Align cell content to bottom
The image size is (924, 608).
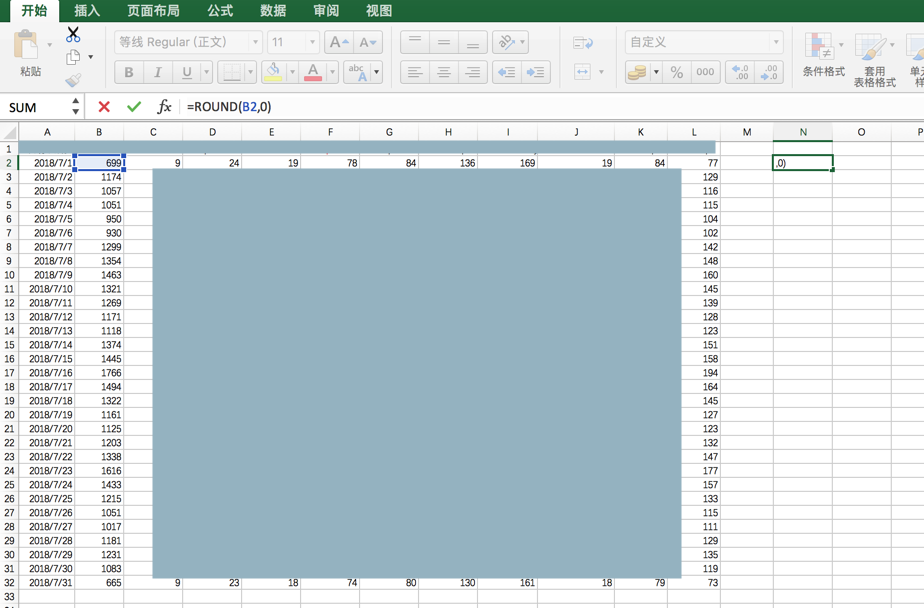(473, 42)
